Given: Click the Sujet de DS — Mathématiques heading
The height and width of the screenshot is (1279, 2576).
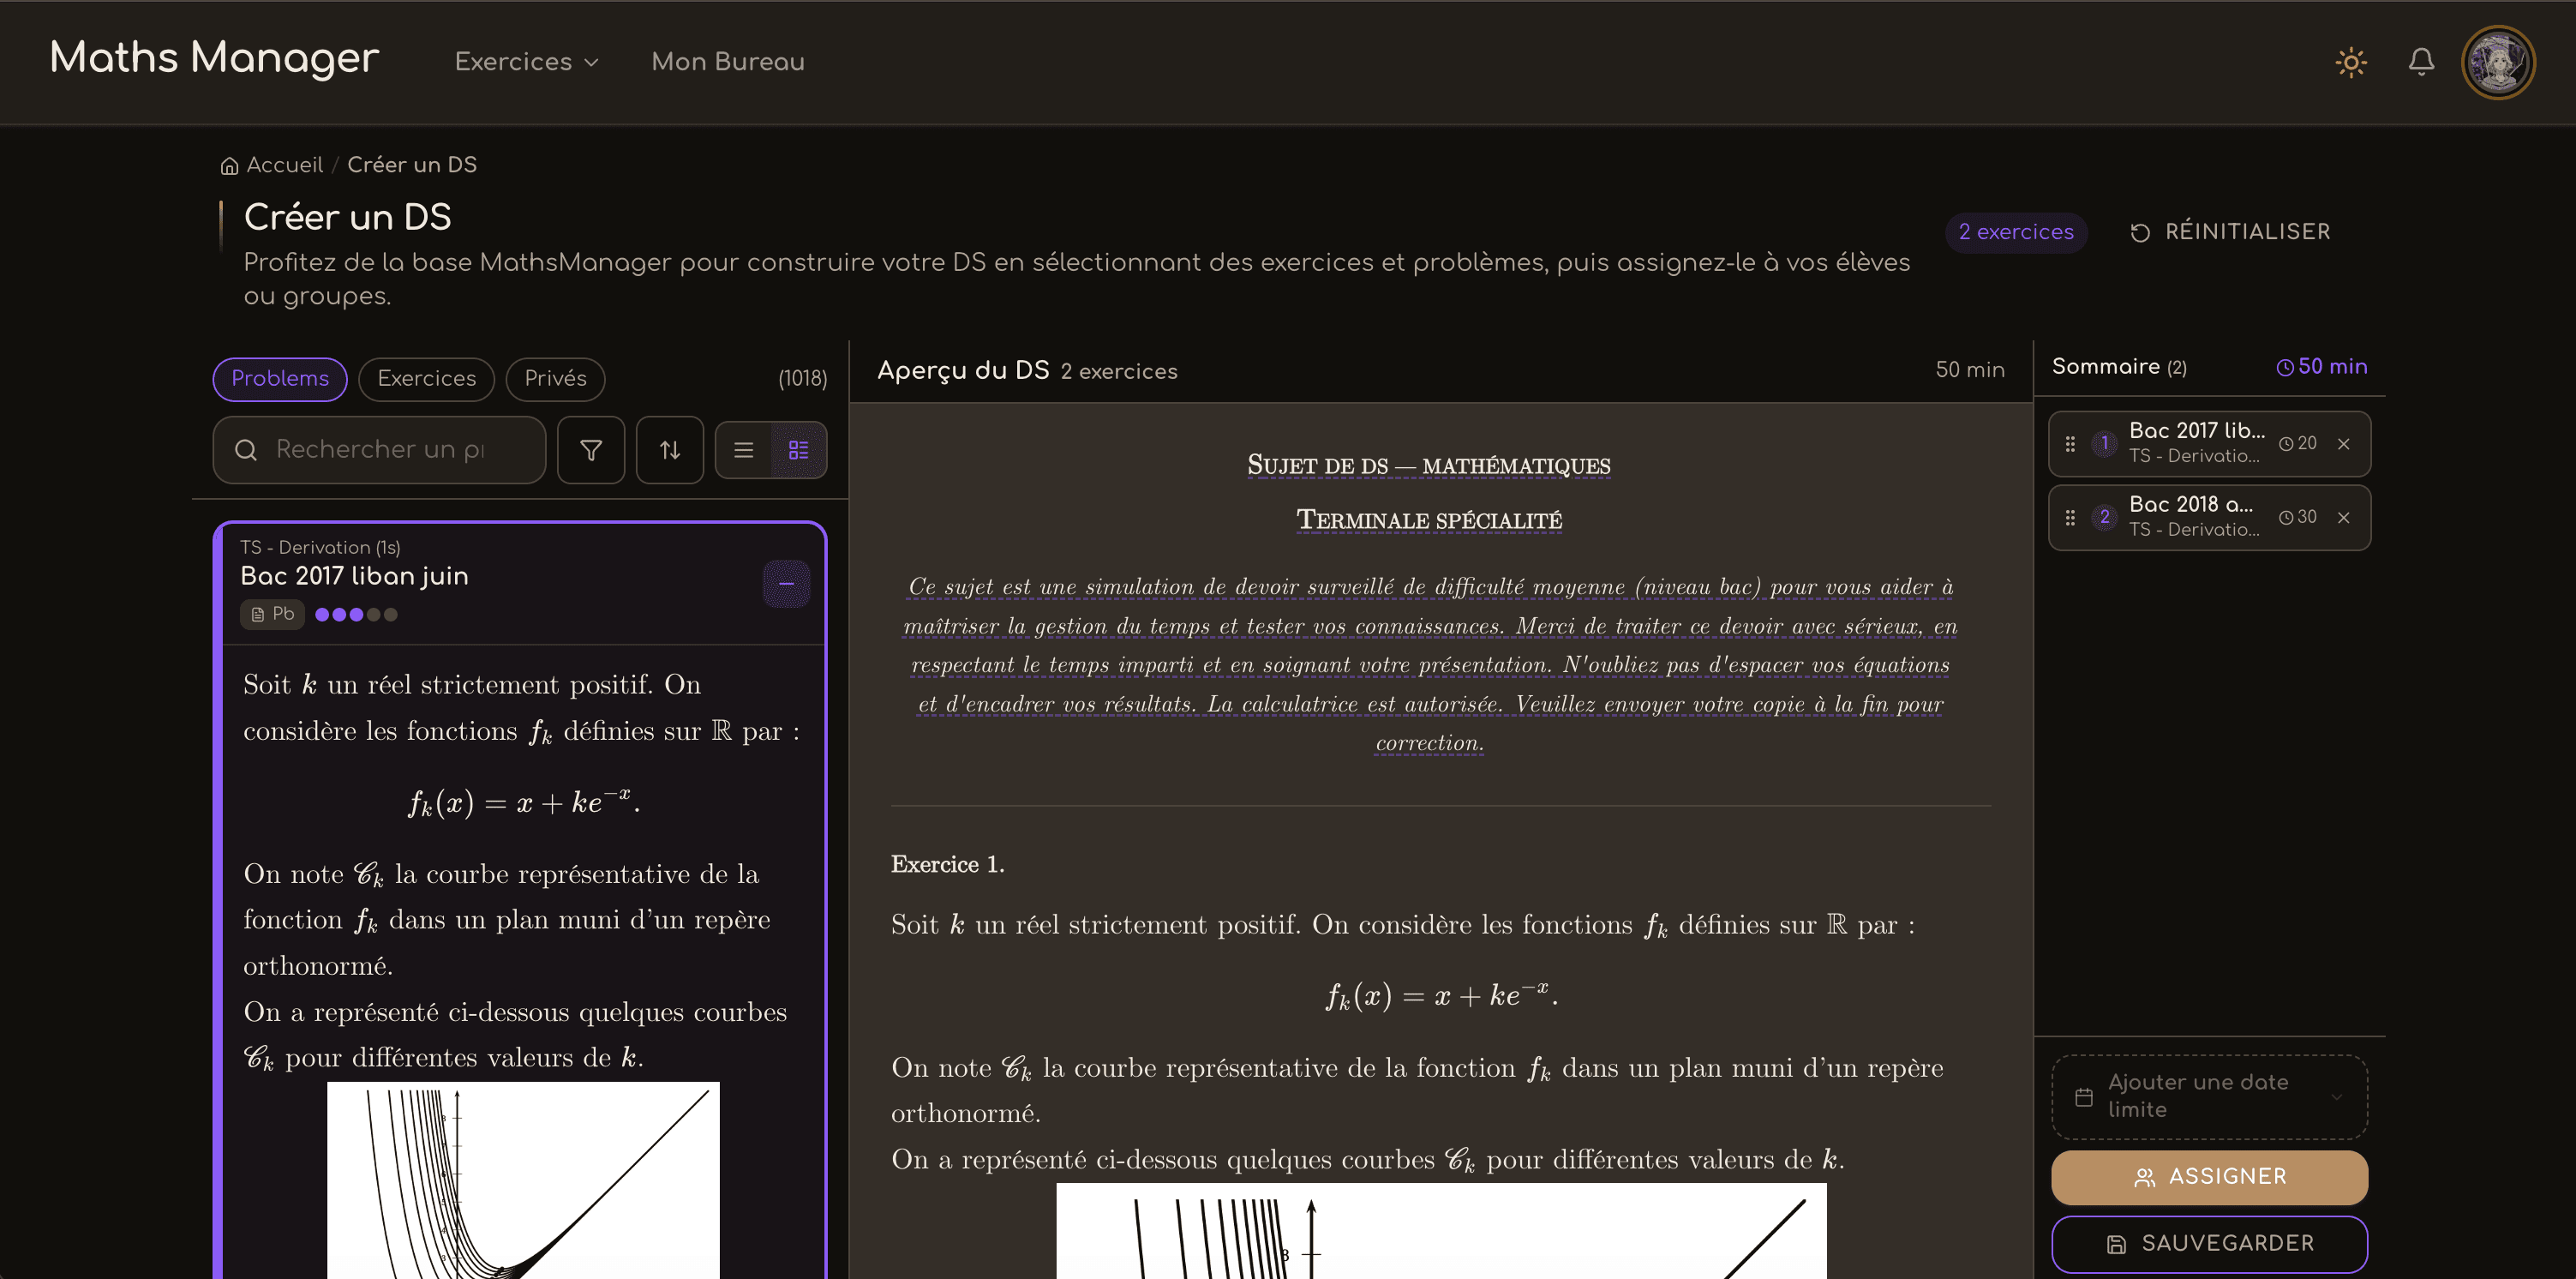Looking at the screenshot, I should (1429, 466).
